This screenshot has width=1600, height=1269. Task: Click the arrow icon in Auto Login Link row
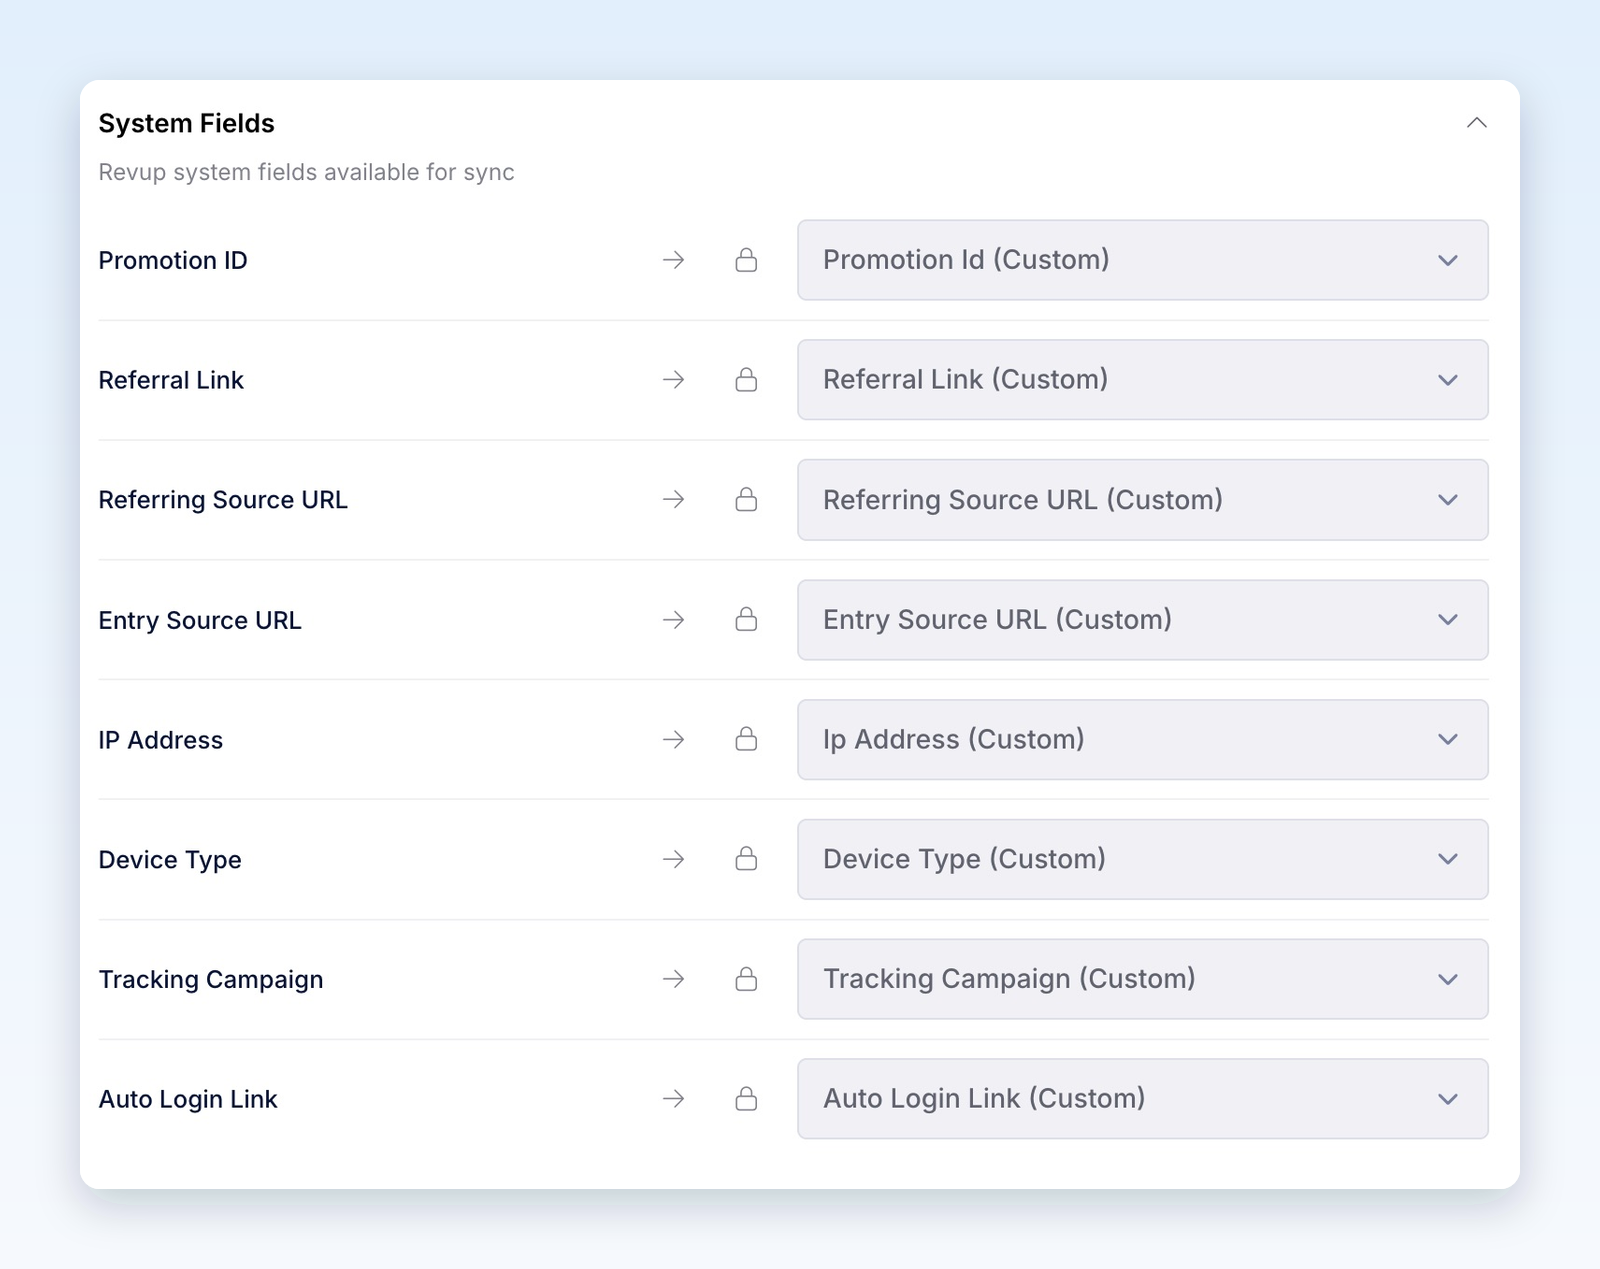click(x=674, y=1099)
